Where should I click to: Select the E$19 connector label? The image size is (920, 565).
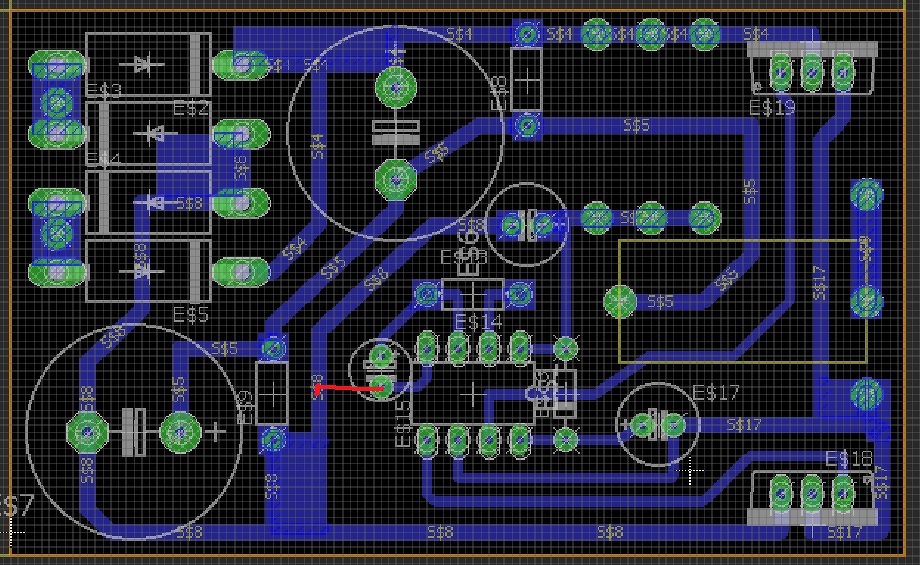pos(772,107)
